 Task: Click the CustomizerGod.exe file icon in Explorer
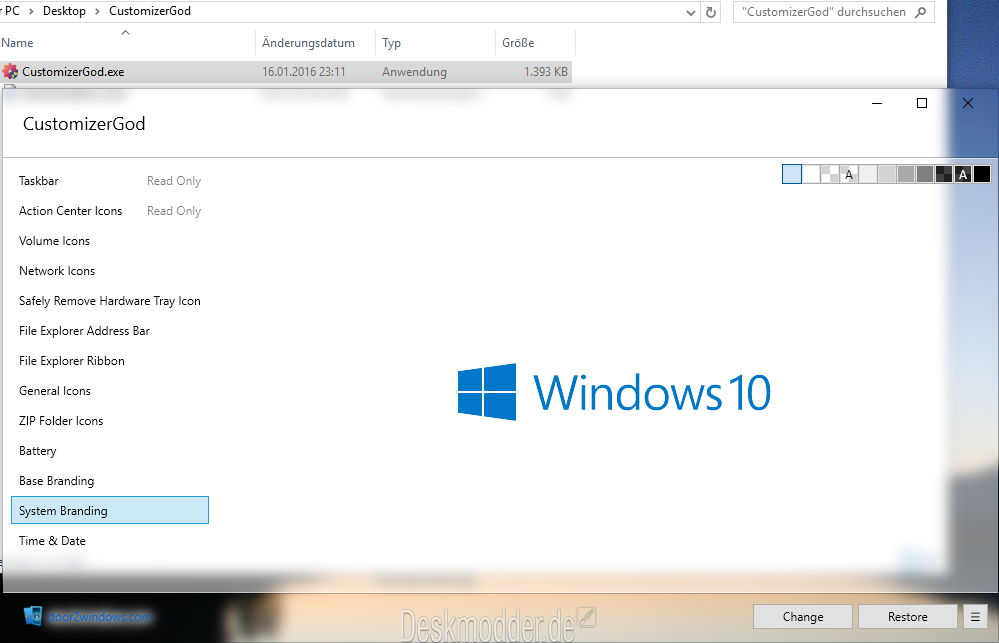[x=10, y=71]
